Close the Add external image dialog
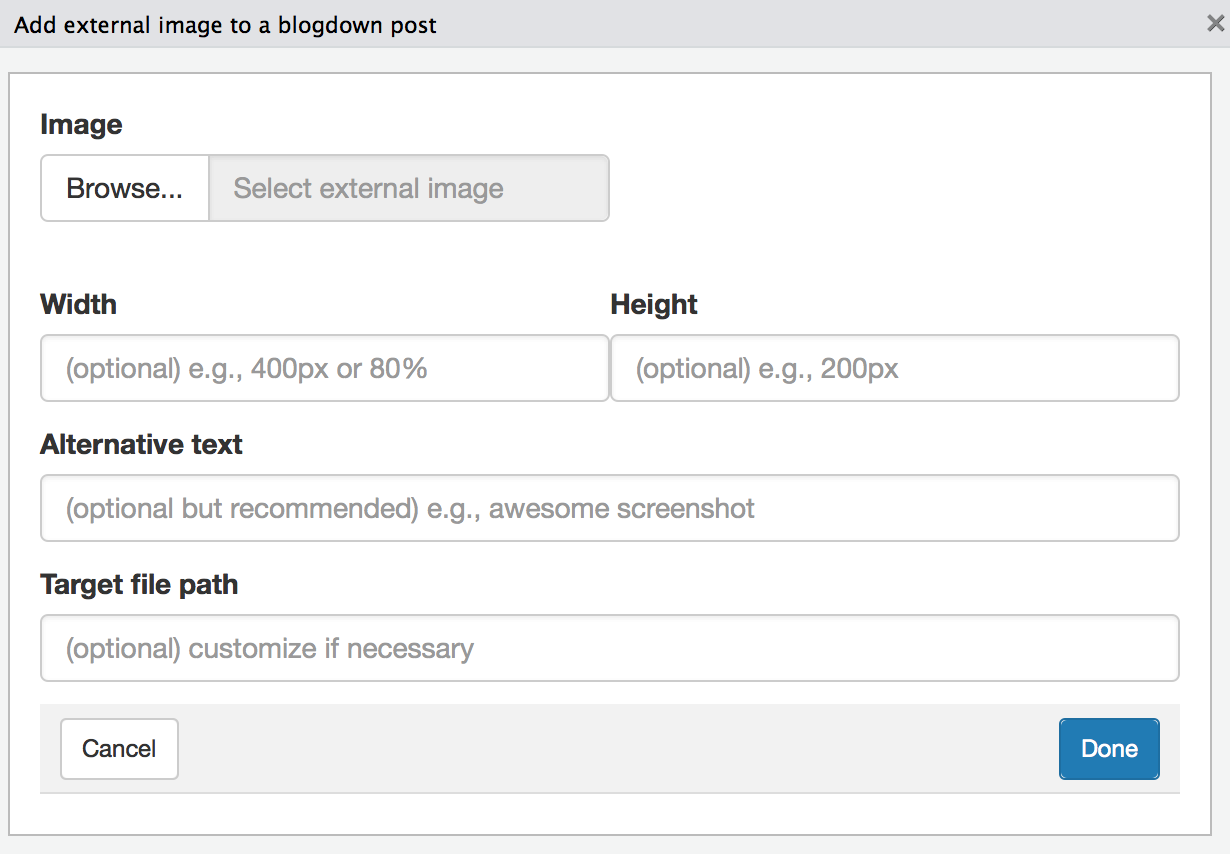The image size is (1230, 854). click(1215, 23)
